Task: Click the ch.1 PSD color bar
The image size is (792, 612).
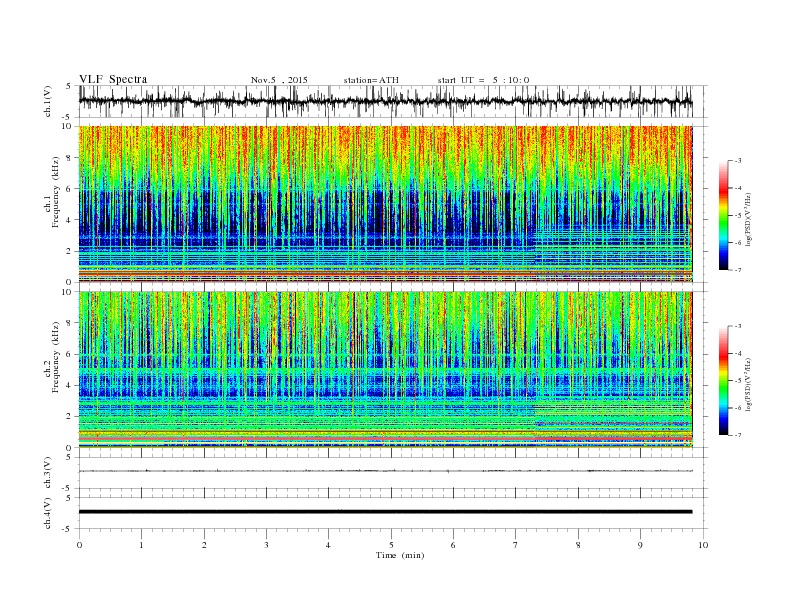Action: click(723, 215)
